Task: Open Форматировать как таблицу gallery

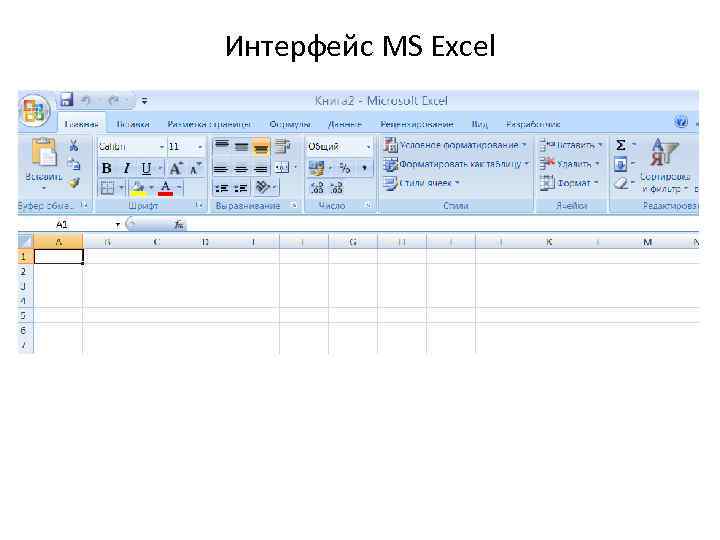Action: 456,164
